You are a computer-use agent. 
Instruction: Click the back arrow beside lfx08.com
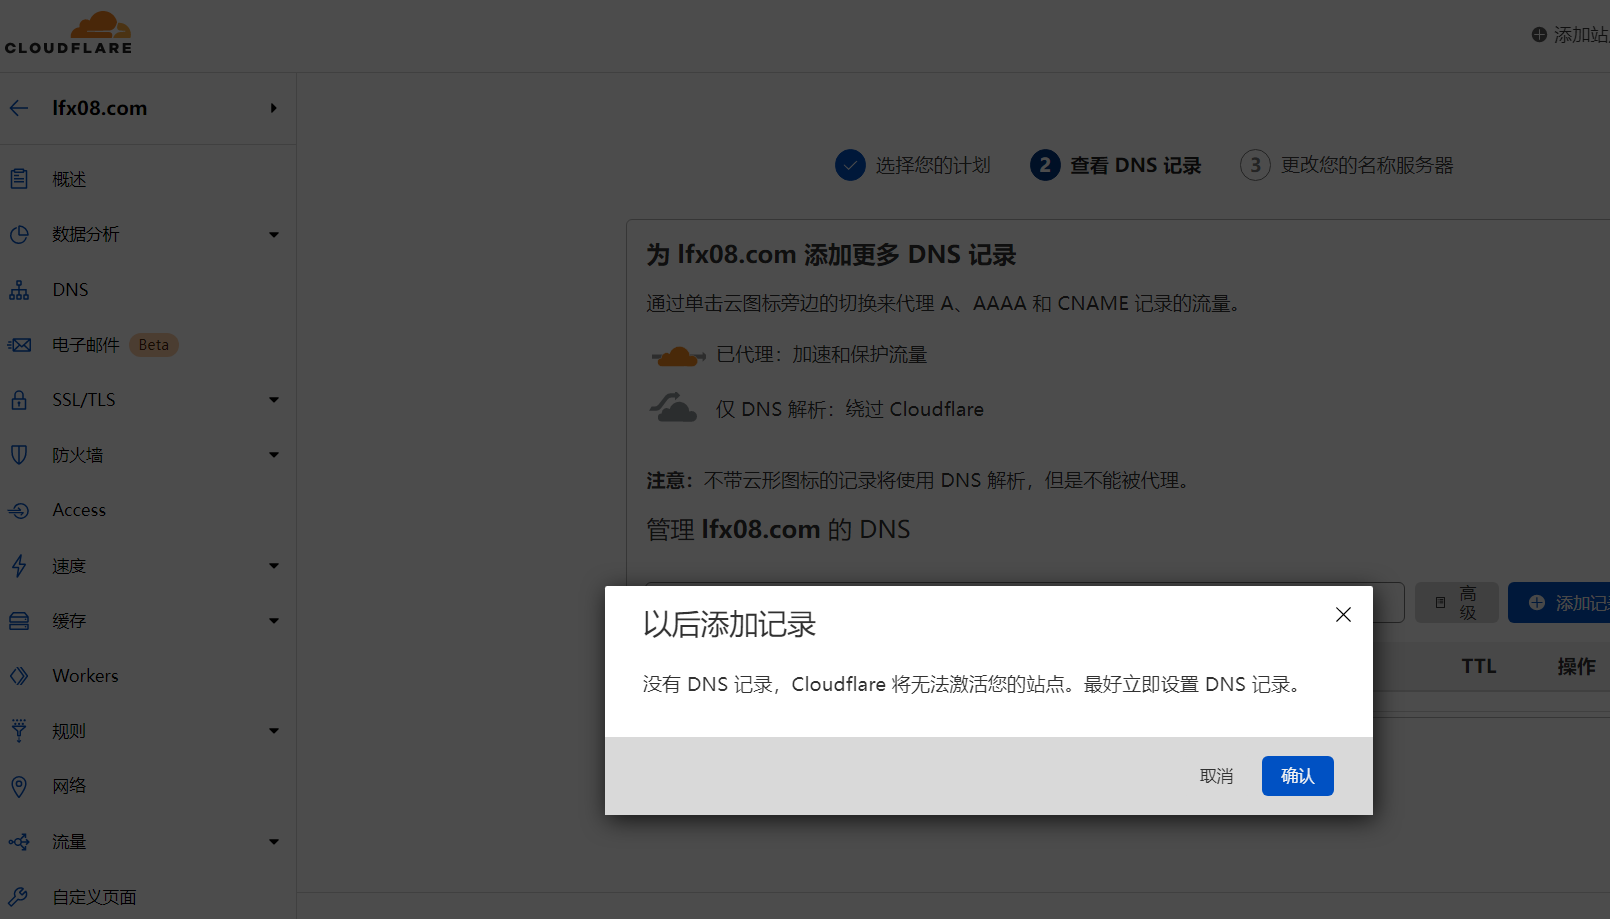pos(19,108)
